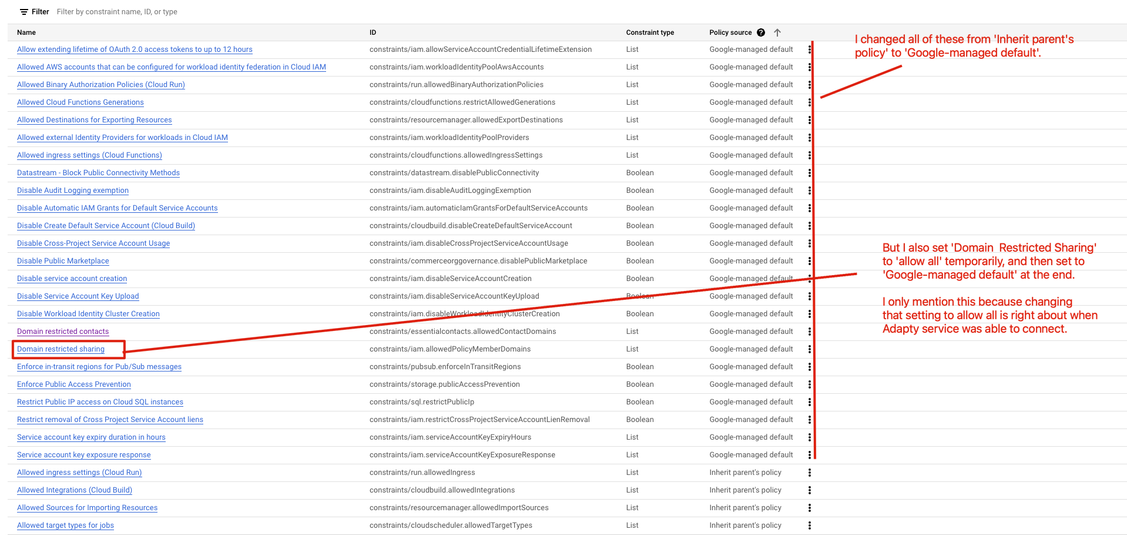Open Enforce in-transit regions for Pub/Sub link

(99, 366)
